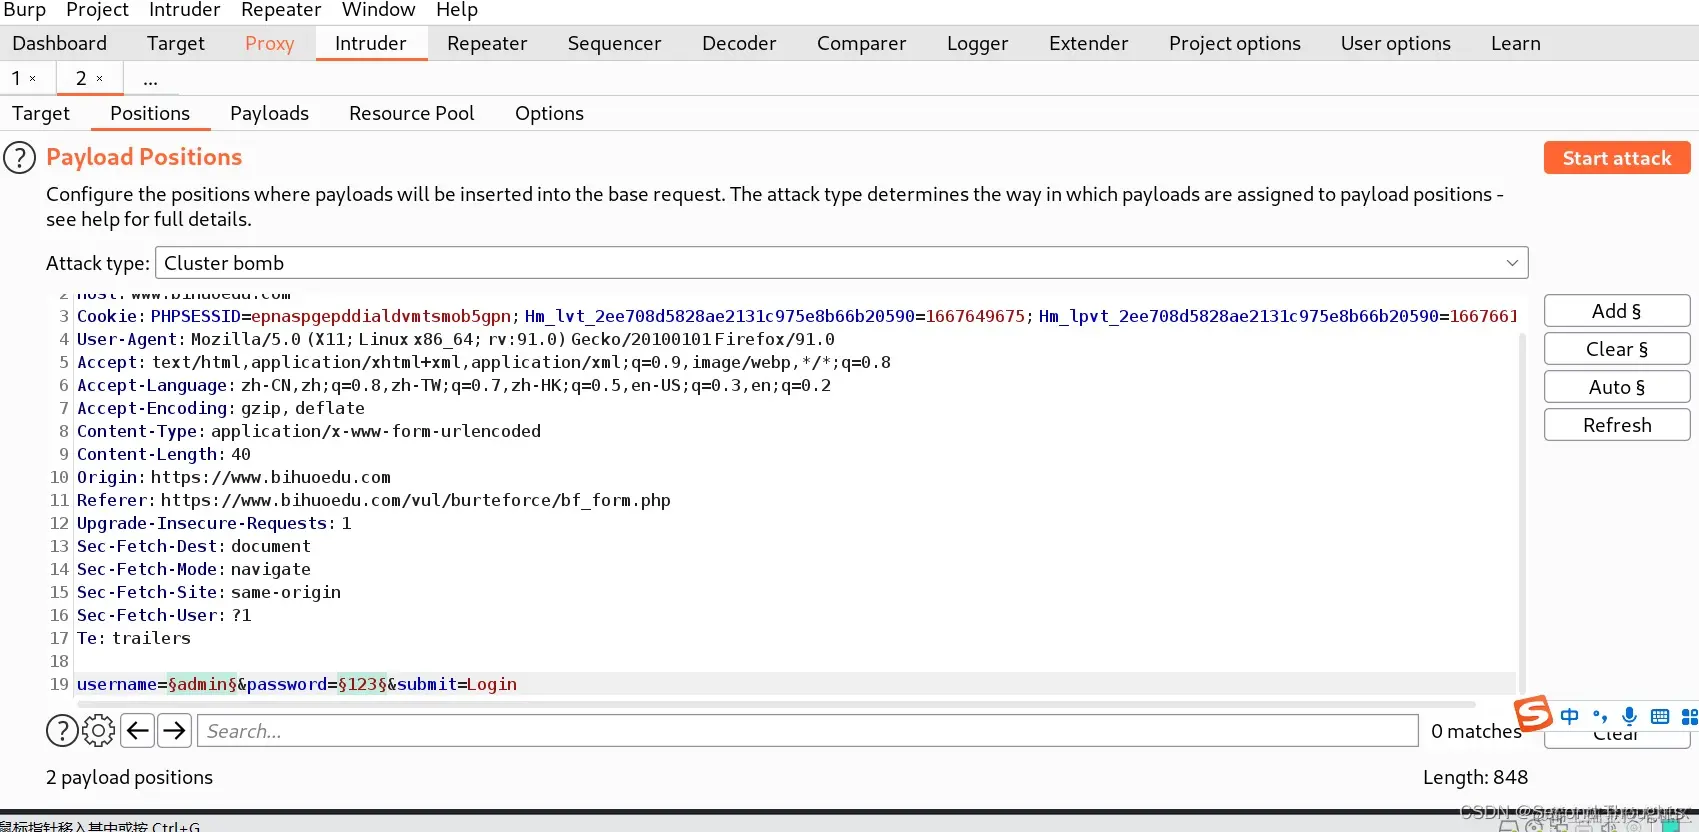Viewport: 1699px width, 832px height.
Task: Open the Project menu
Action: pyautogui.click(x=97, y=10)
